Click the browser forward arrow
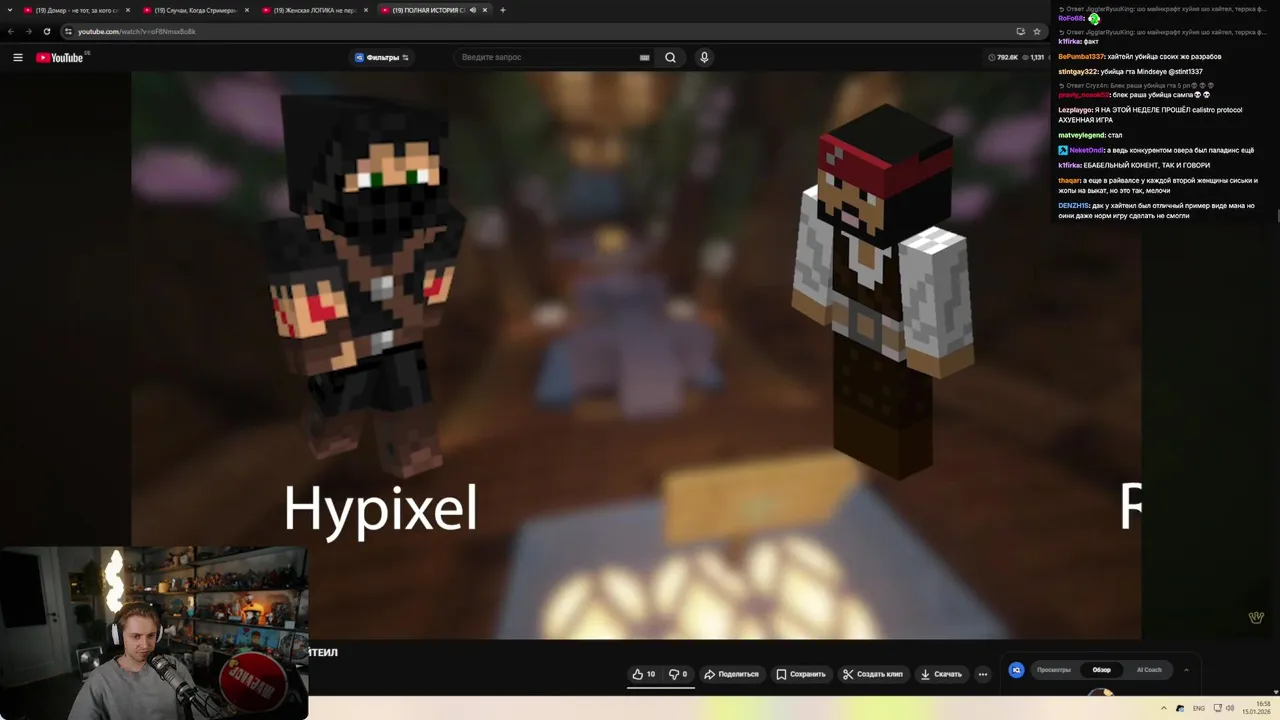The height and width of the screenshot is (720, 1280). (28, 31)
